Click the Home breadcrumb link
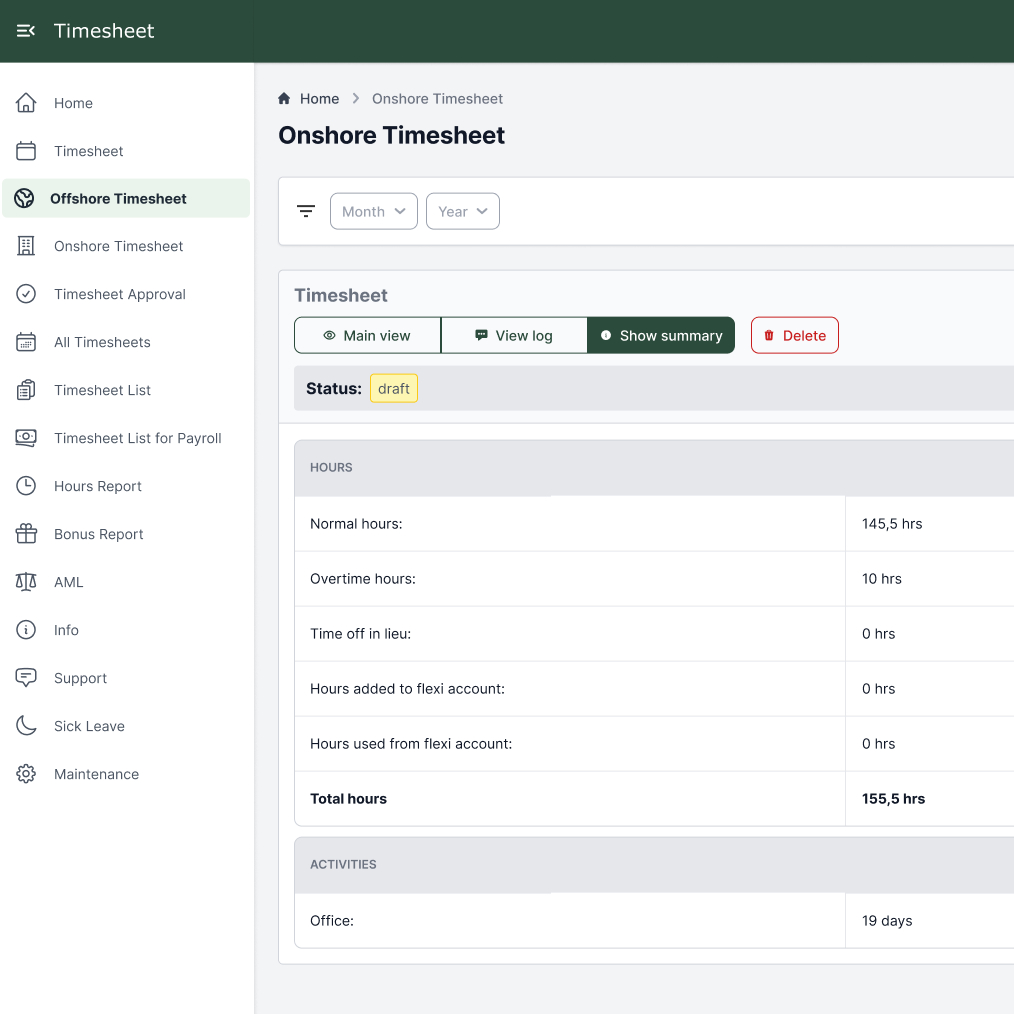This screenshot has height=1014, width=1014. (x=319, y=99)
